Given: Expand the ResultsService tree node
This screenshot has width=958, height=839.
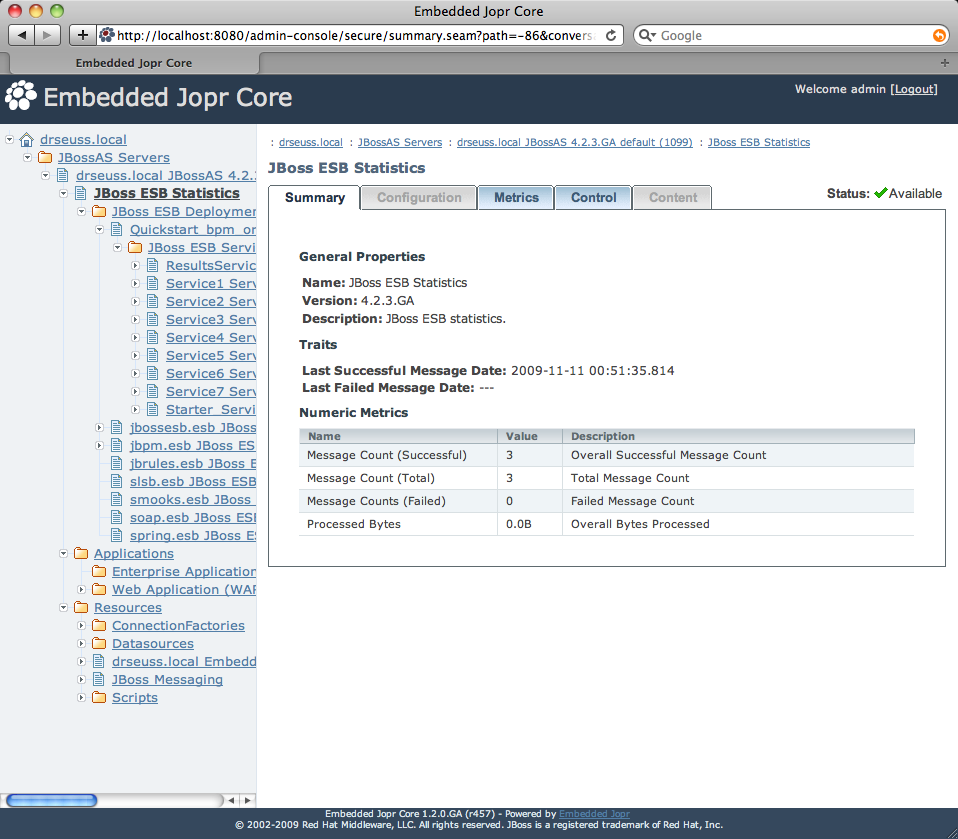Looking at the screenshot, I should [136, 266].
